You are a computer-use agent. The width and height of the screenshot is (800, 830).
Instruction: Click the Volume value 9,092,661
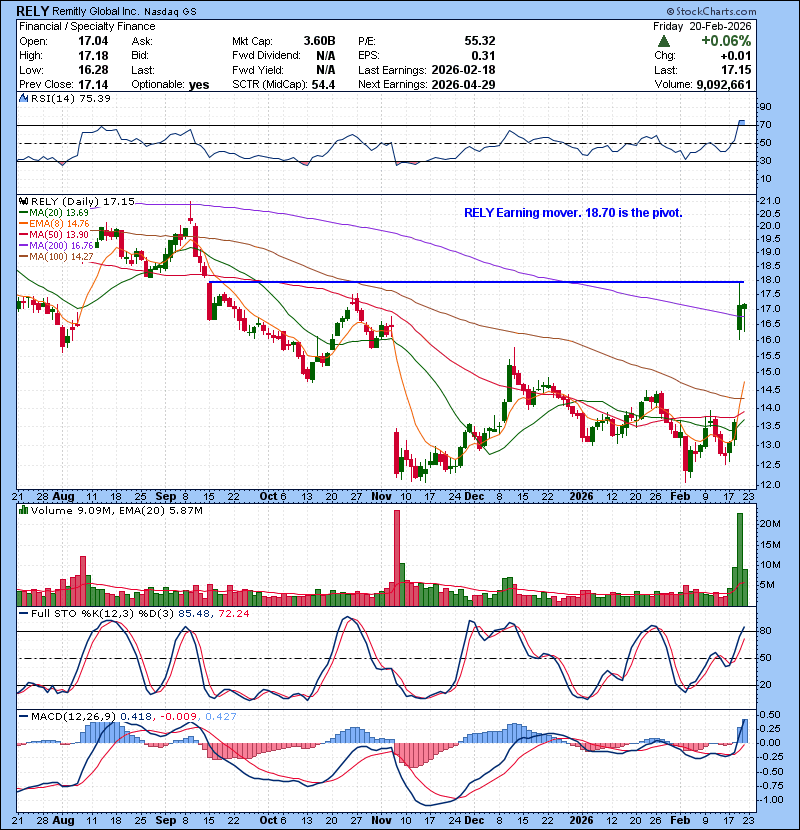click(724, 85)
